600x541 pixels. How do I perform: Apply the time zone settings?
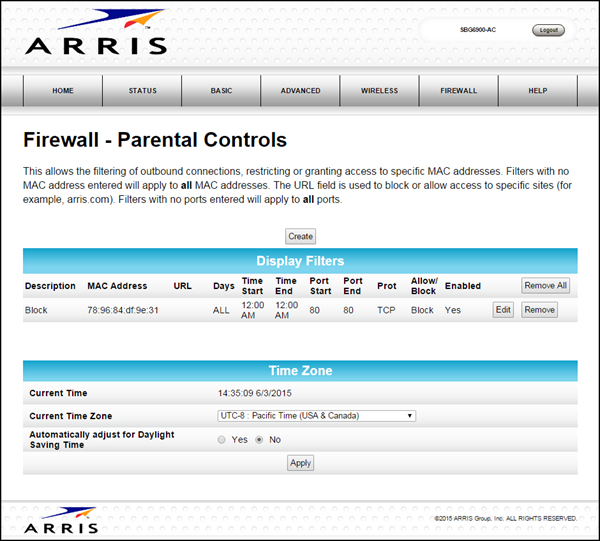(300, 463)
